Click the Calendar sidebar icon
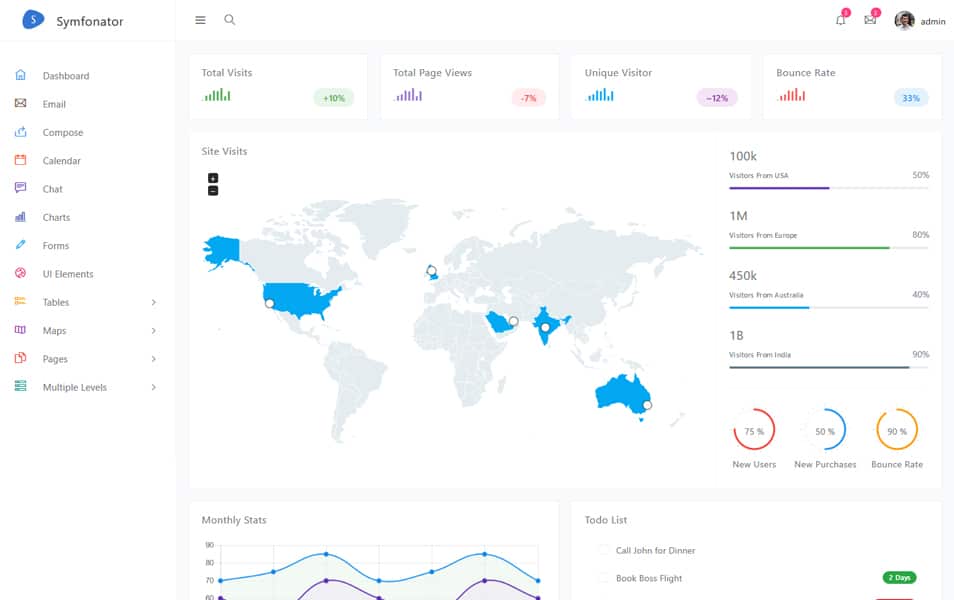 point(21,160)
